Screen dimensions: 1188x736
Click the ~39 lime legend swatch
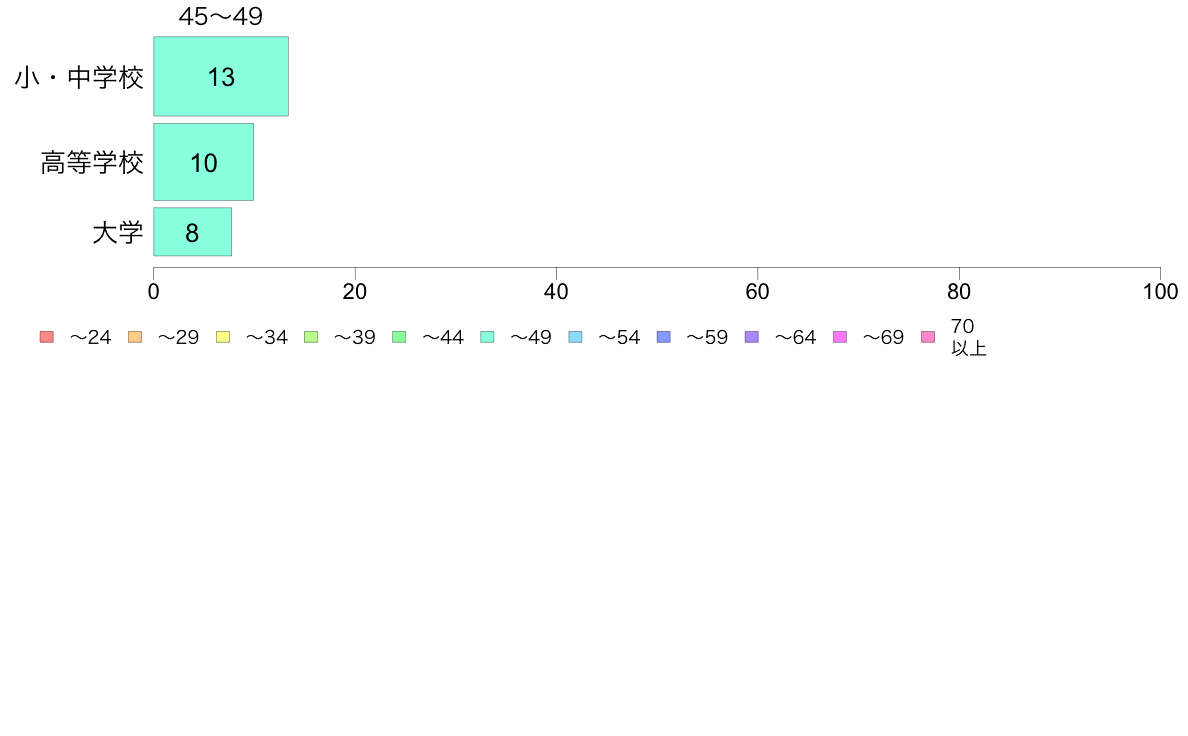[311, 337]
